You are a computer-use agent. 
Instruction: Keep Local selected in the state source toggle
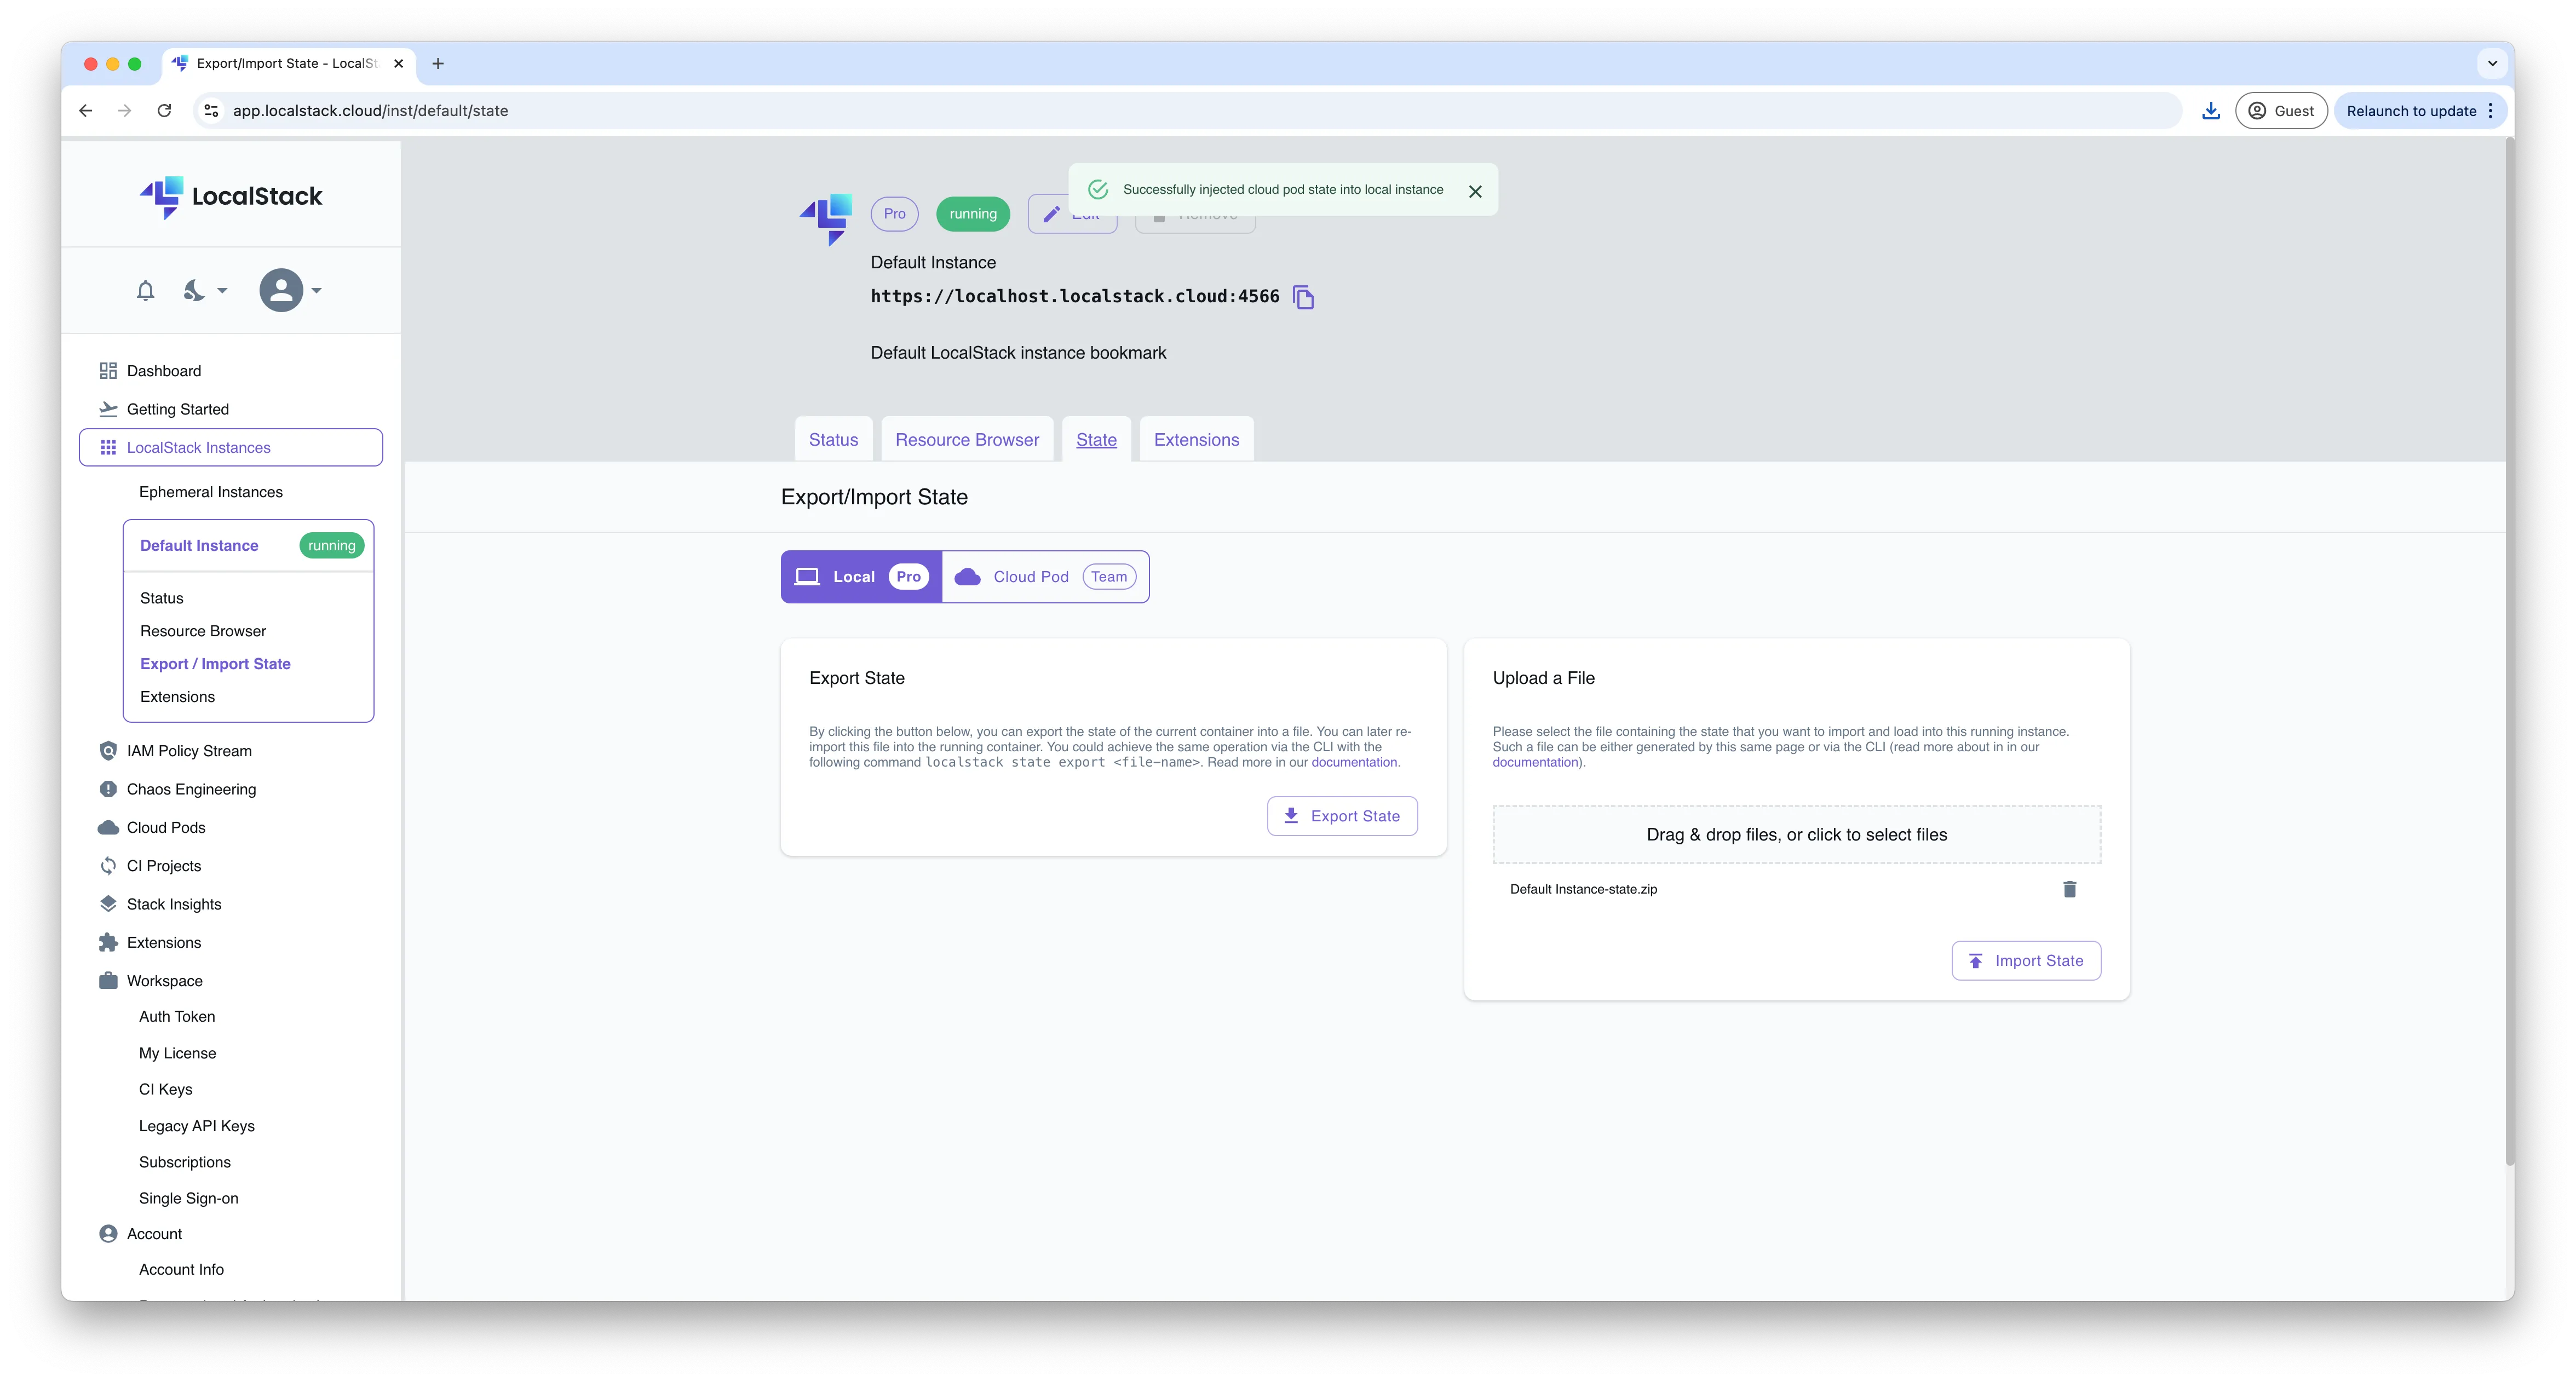(x=860, y=576)
